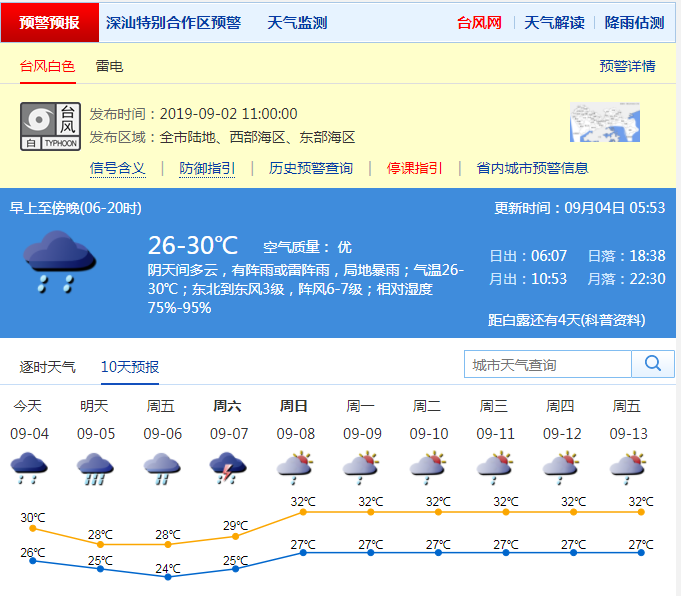Click today's 09-04 rain weather icon

click(28, 467)
